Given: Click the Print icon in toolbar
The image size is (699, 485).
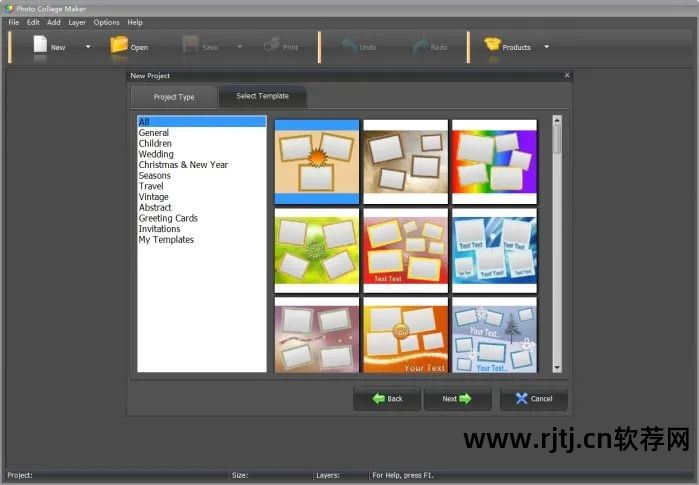Looking at the screenshot, I should click(270, 46).
